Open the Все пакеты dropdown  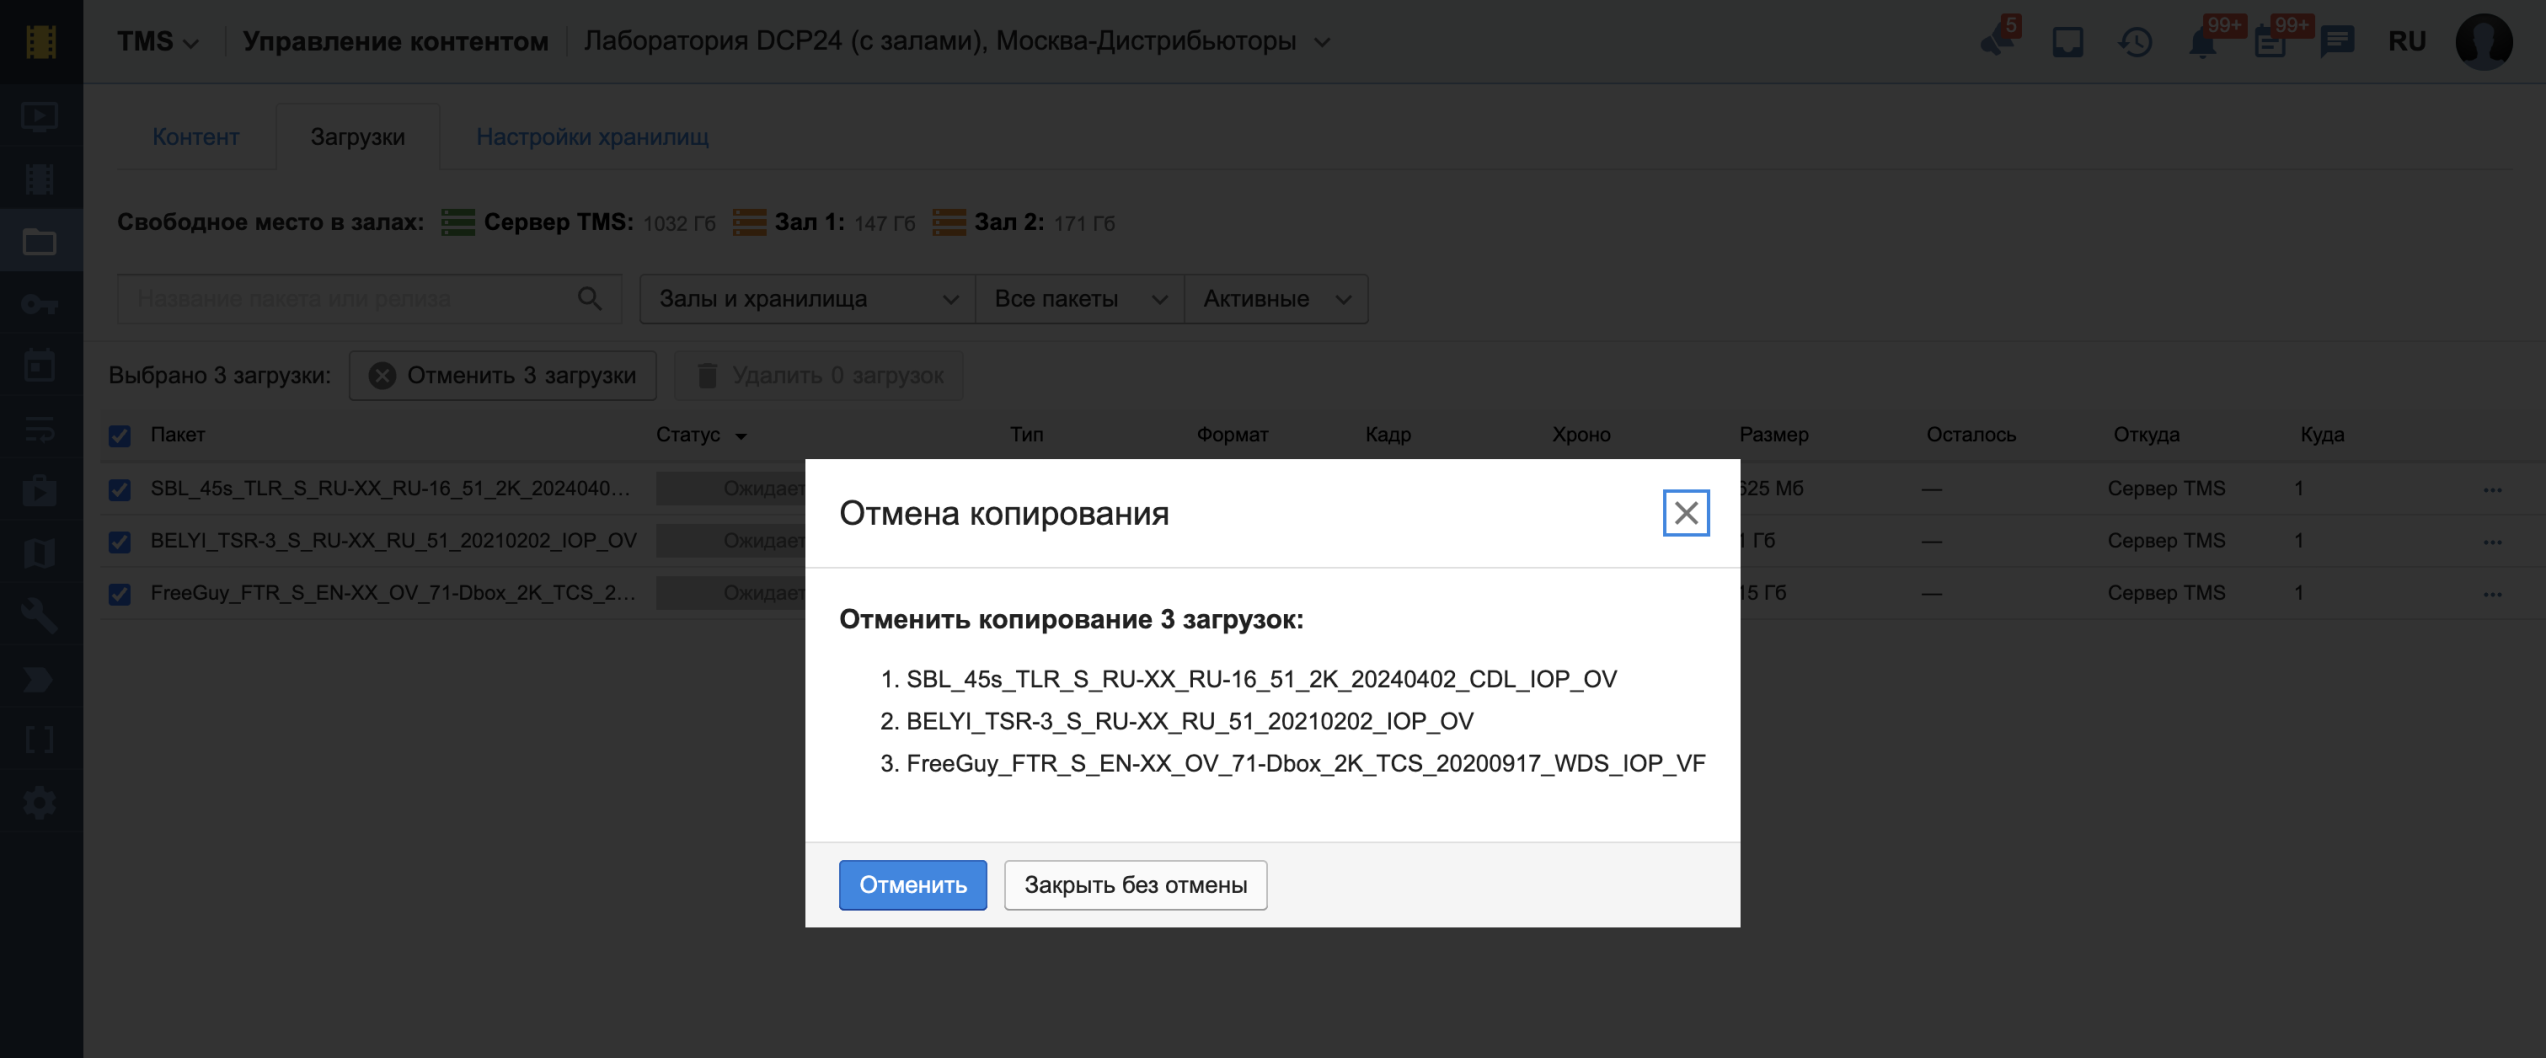tap(1079, 299)
